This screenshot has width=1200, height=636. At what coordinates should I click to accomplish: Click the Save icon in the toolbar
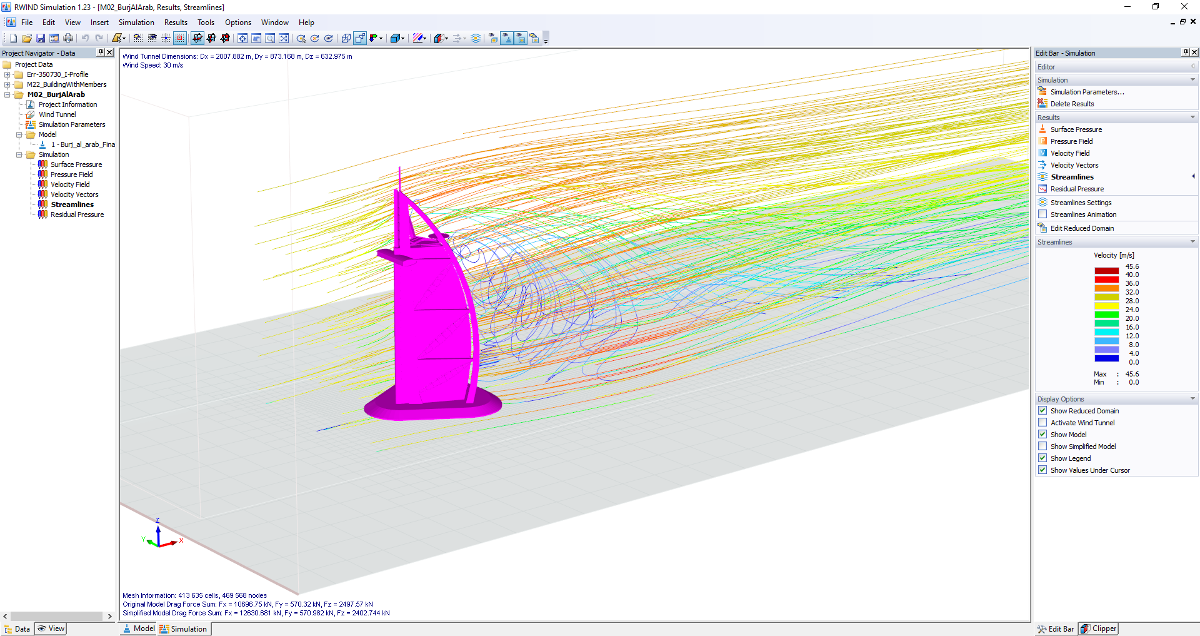[x=40, y=38]
